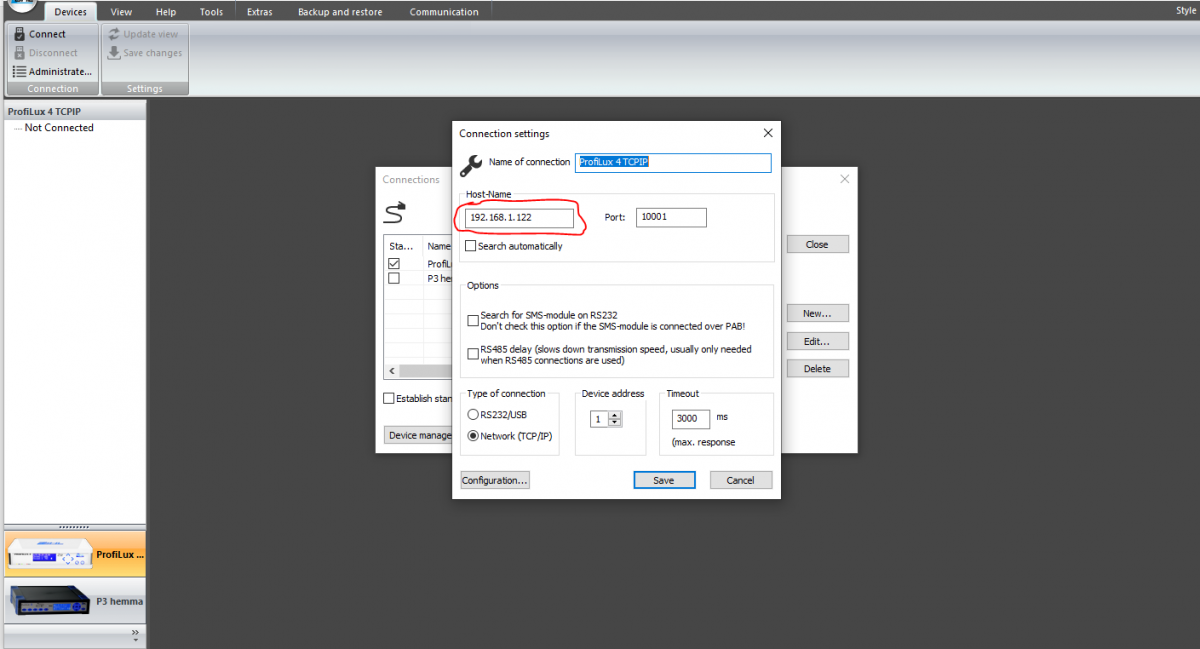
Task: Click the Name of connection field
Action: [x=674, y=162]
